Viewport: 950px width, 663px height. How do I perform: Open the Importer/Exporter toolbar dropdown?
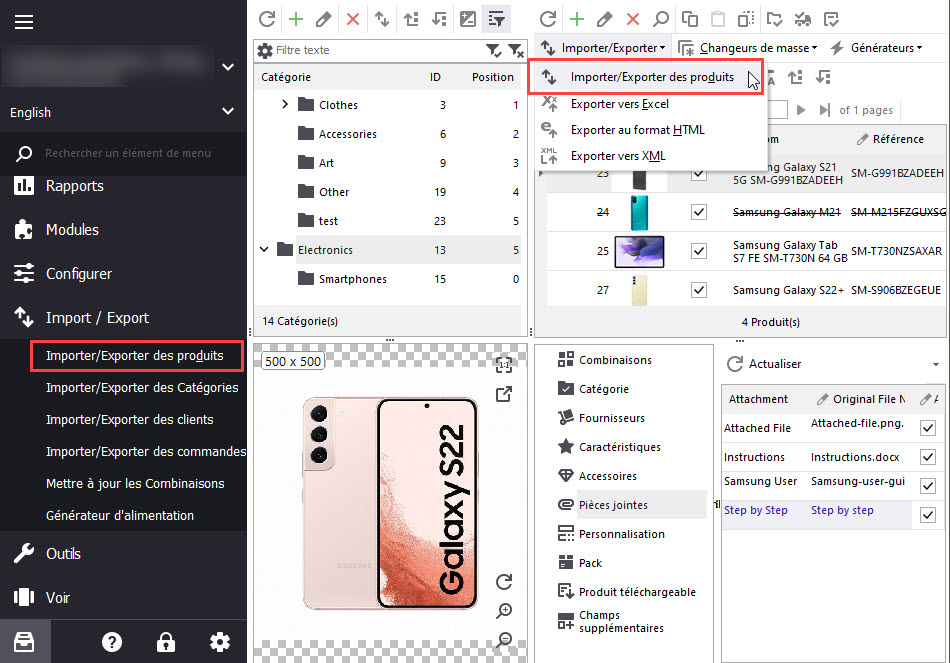[605, 48]
